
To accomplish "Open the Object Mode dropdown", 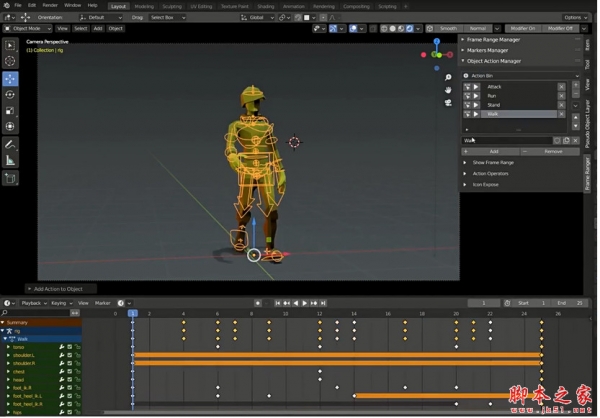I will point(28,28).
